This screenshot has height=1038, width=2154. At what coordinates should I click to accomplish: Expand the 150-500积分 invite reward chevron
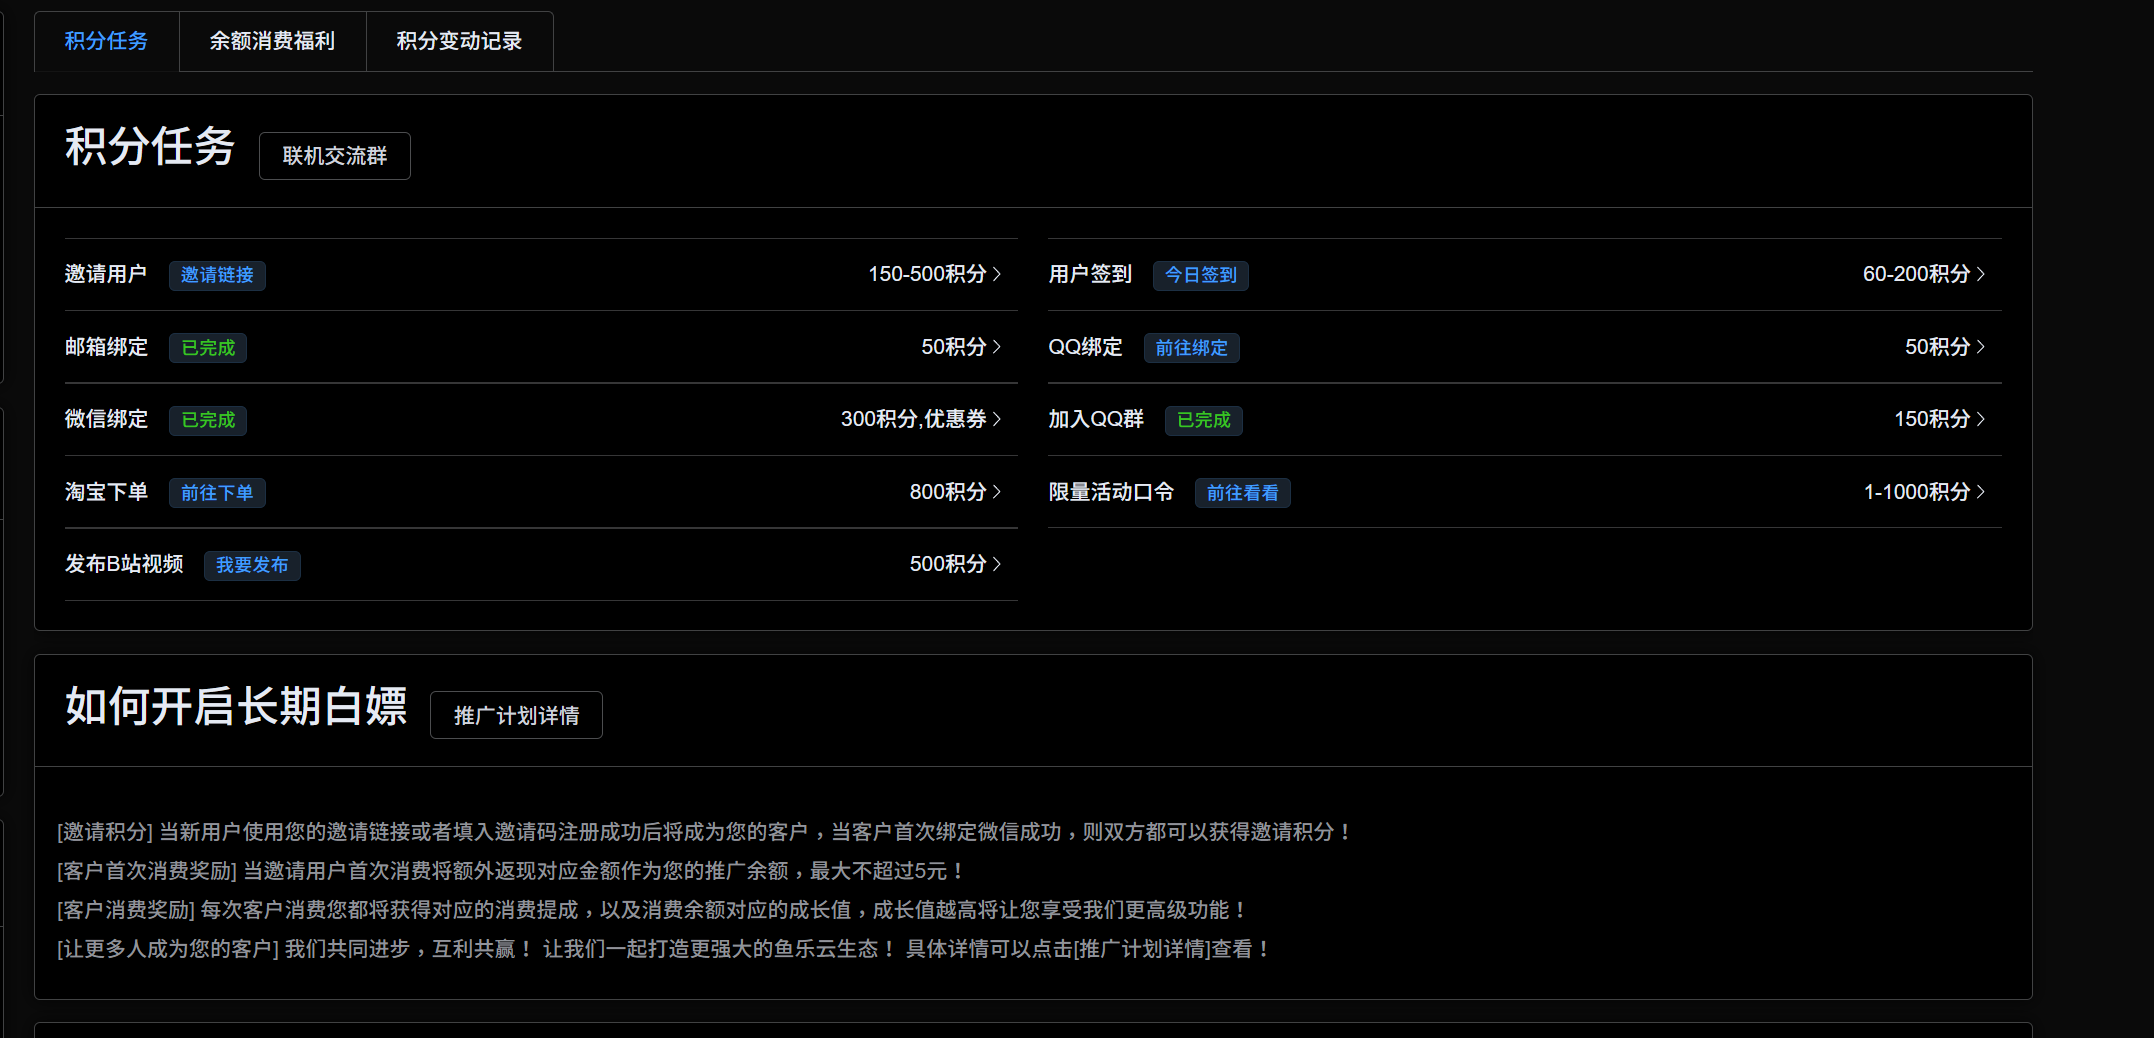pos(996,274)
